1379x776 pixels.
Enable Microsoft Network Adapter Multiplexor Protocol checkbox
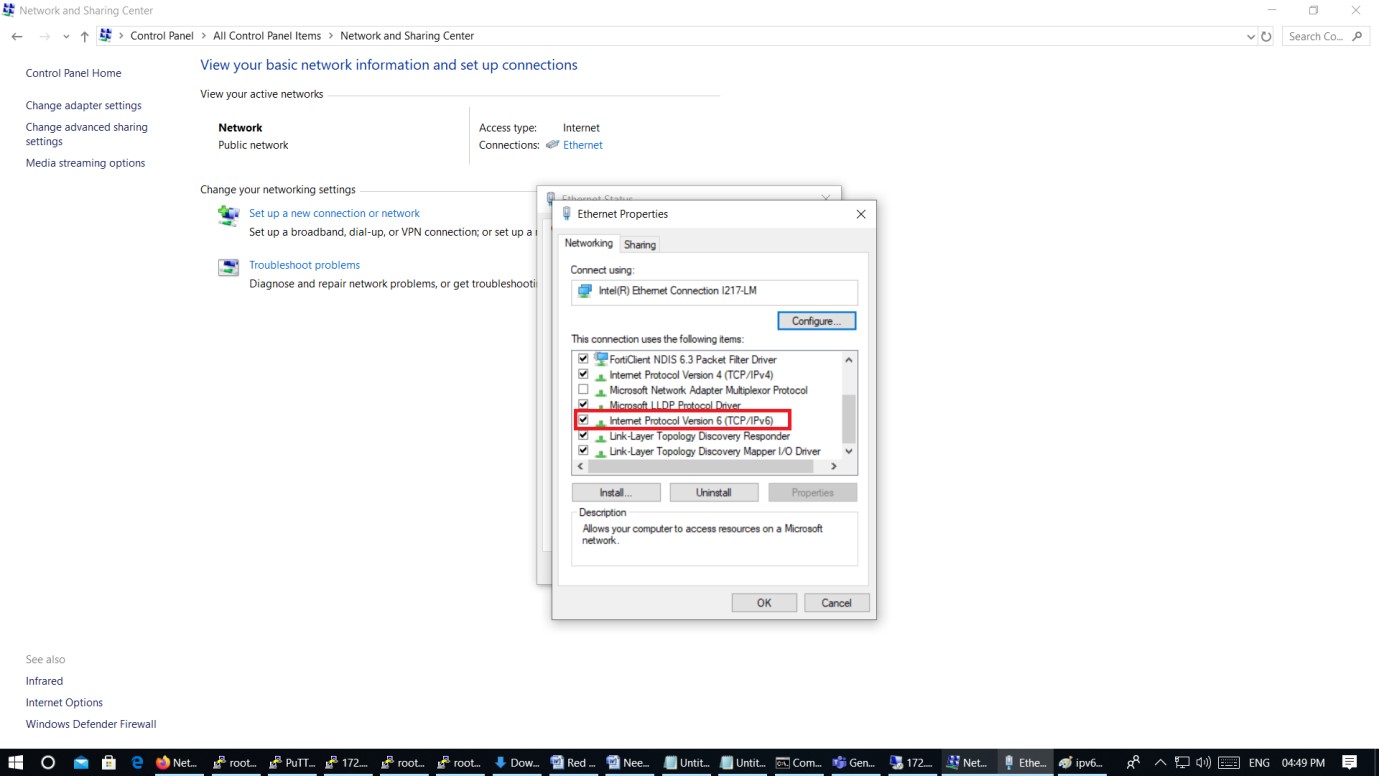[583, 390]
